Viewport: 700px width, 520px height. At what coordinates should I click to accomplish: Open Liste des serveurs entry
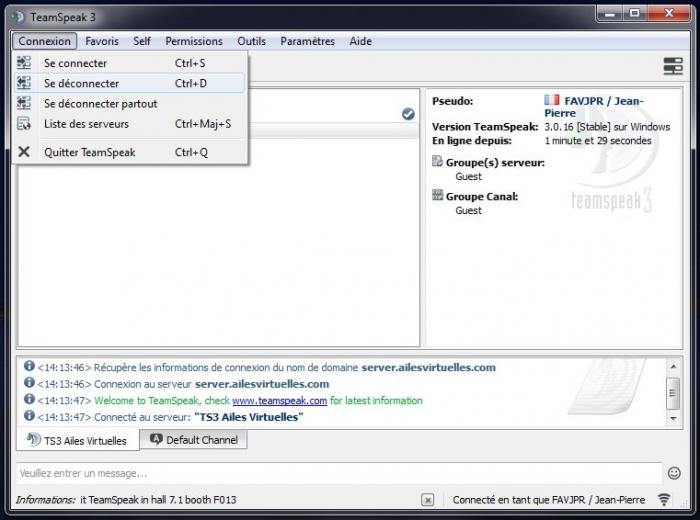(130, 124)
